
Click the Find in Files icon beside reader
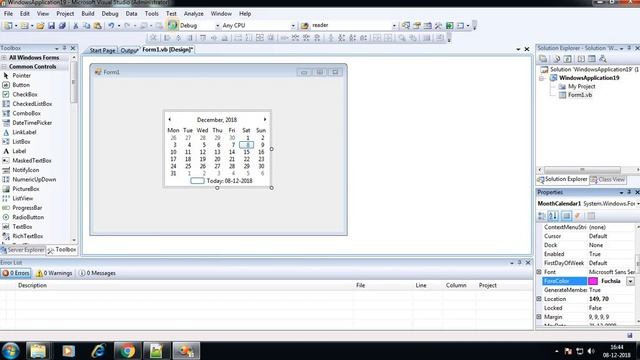click(x=304, y=26)
